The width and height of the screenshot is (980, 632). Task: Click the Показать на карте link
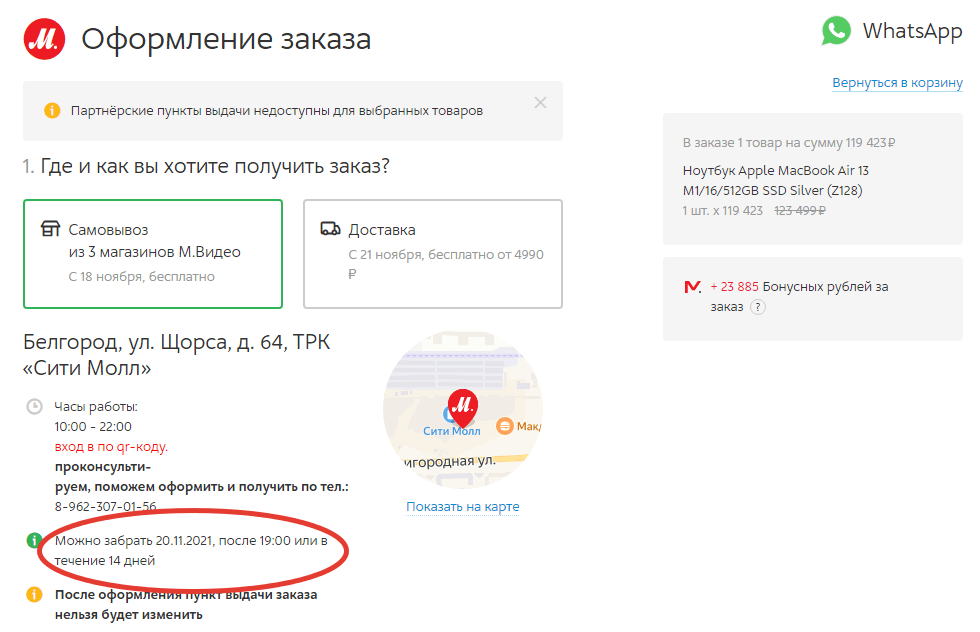tap(462, 506)
